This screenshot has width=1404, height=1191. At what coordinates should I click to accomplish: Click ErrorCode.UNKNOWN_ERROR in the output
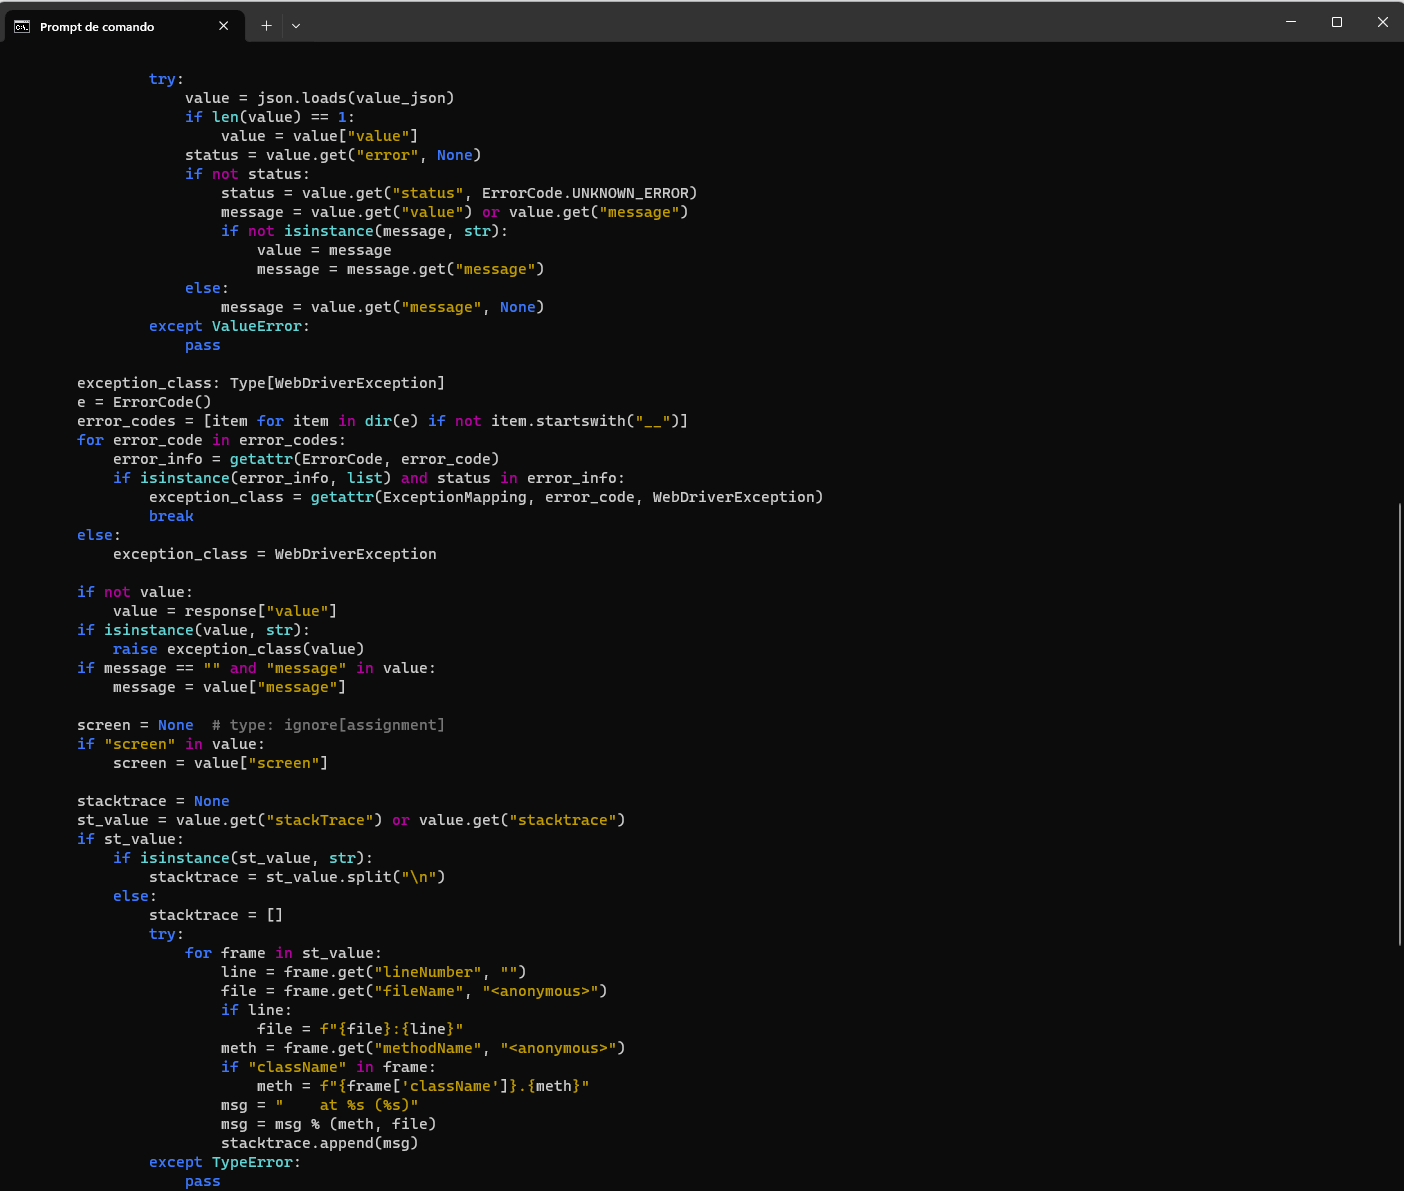(x=589, y=193)
